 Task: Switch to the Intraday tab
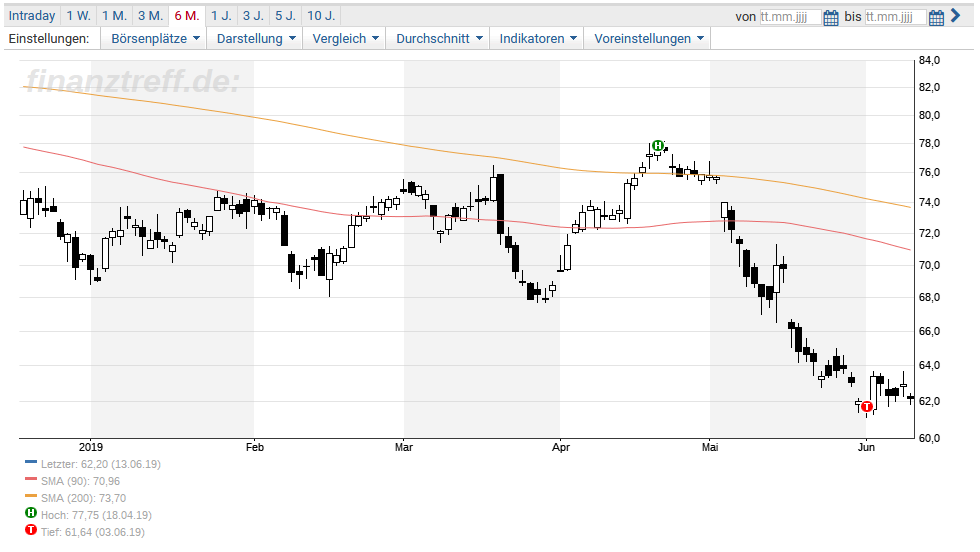[x=32, y=16]
